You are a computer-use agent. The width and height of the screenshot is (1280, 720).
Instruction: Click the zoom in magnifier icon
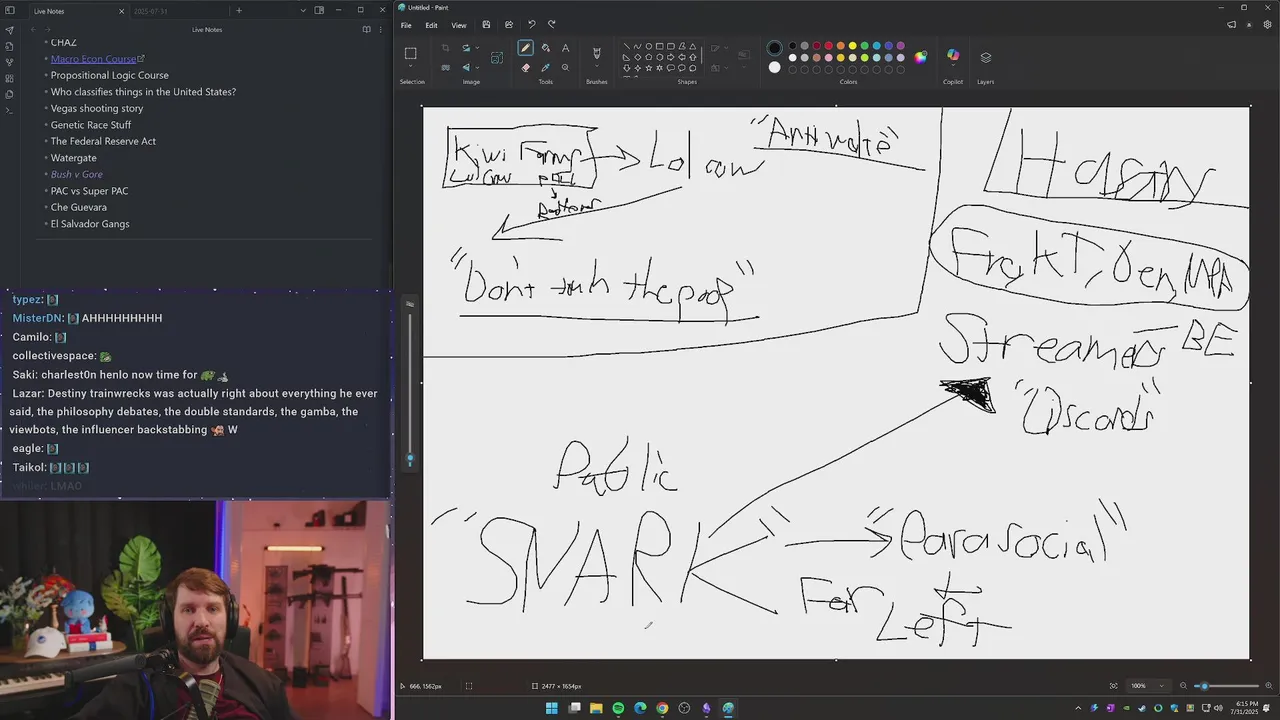pyautogui.click(x=1269, y=686)
